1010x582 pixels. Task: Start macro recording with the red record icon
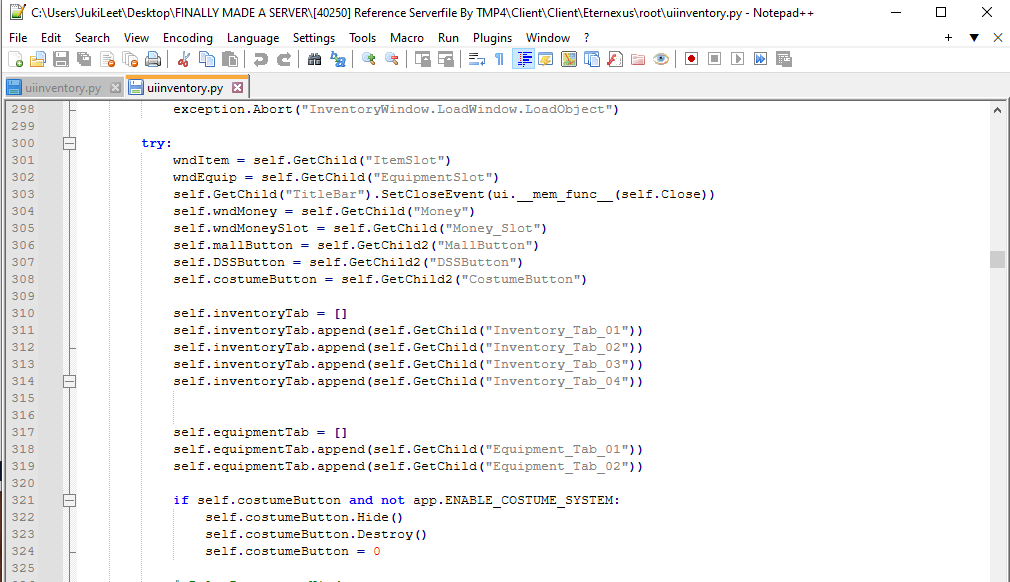pyautogui.click(x=691, y=59)
